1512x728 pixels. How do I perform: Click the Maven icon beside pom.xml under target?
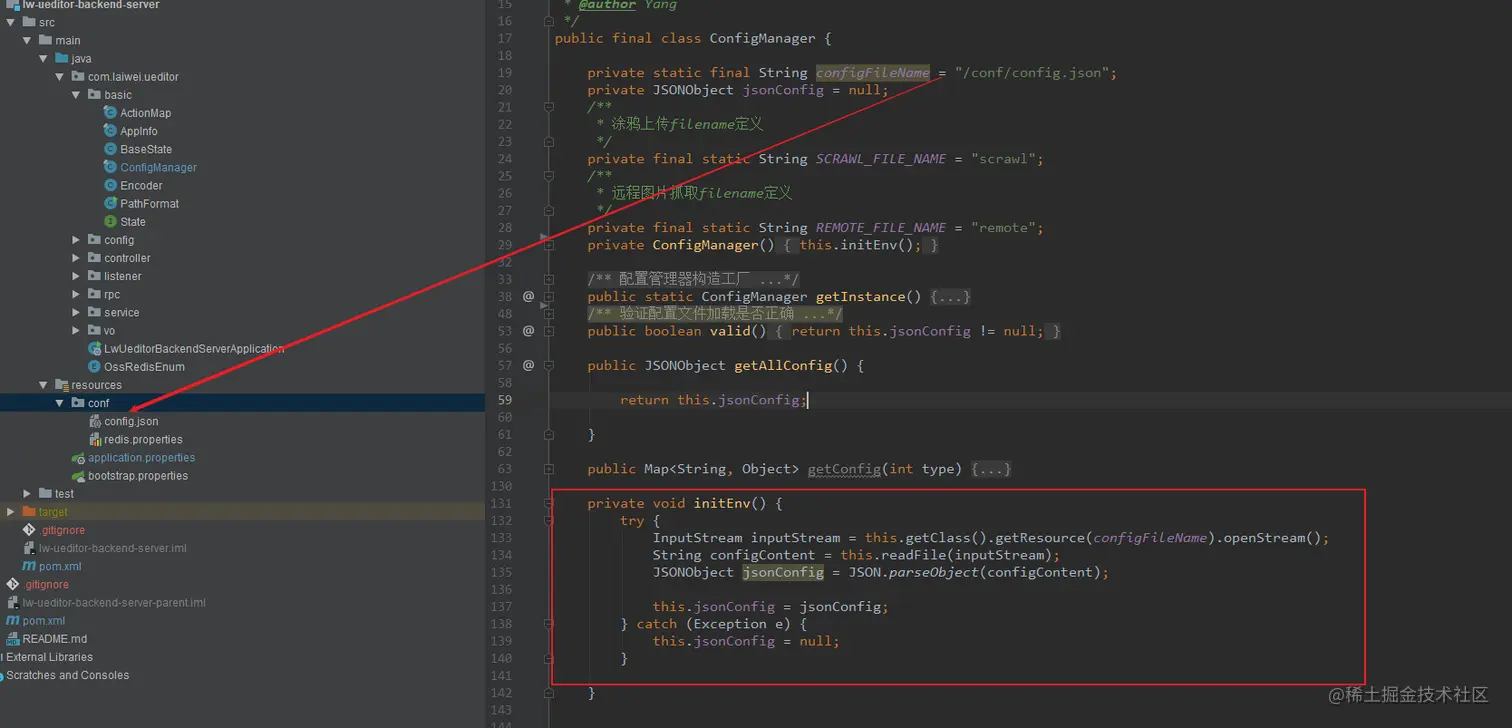[30, 566]
